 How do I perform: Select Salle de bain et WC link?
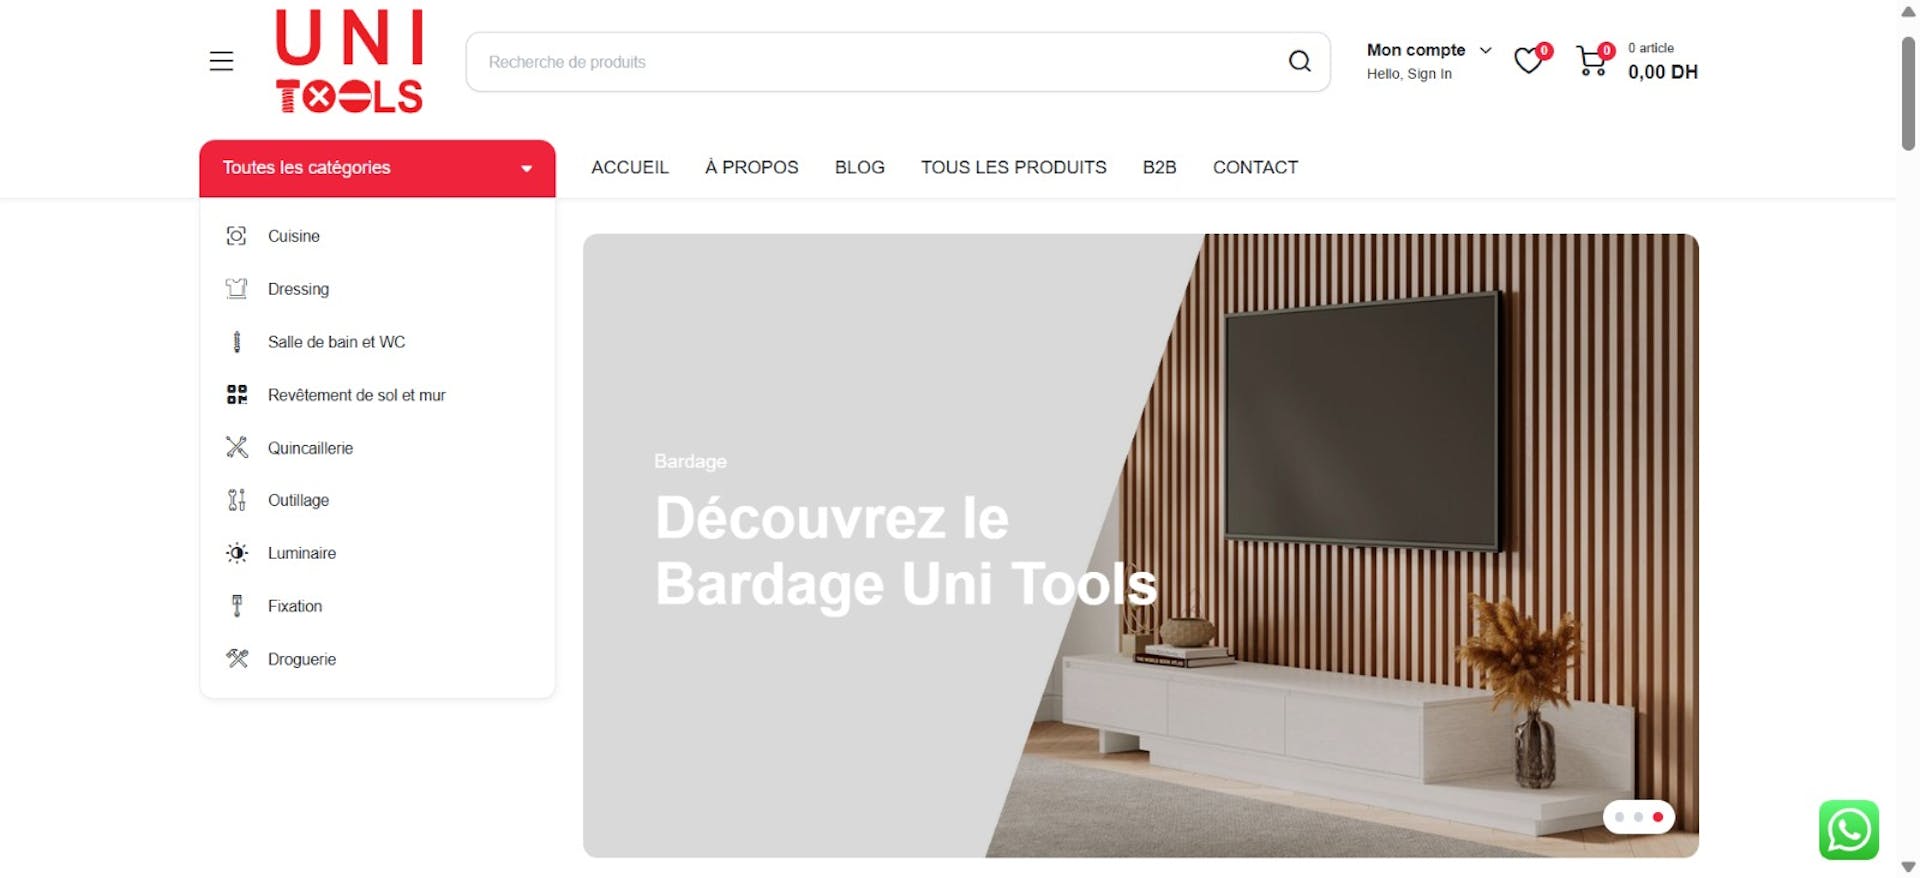336,342
